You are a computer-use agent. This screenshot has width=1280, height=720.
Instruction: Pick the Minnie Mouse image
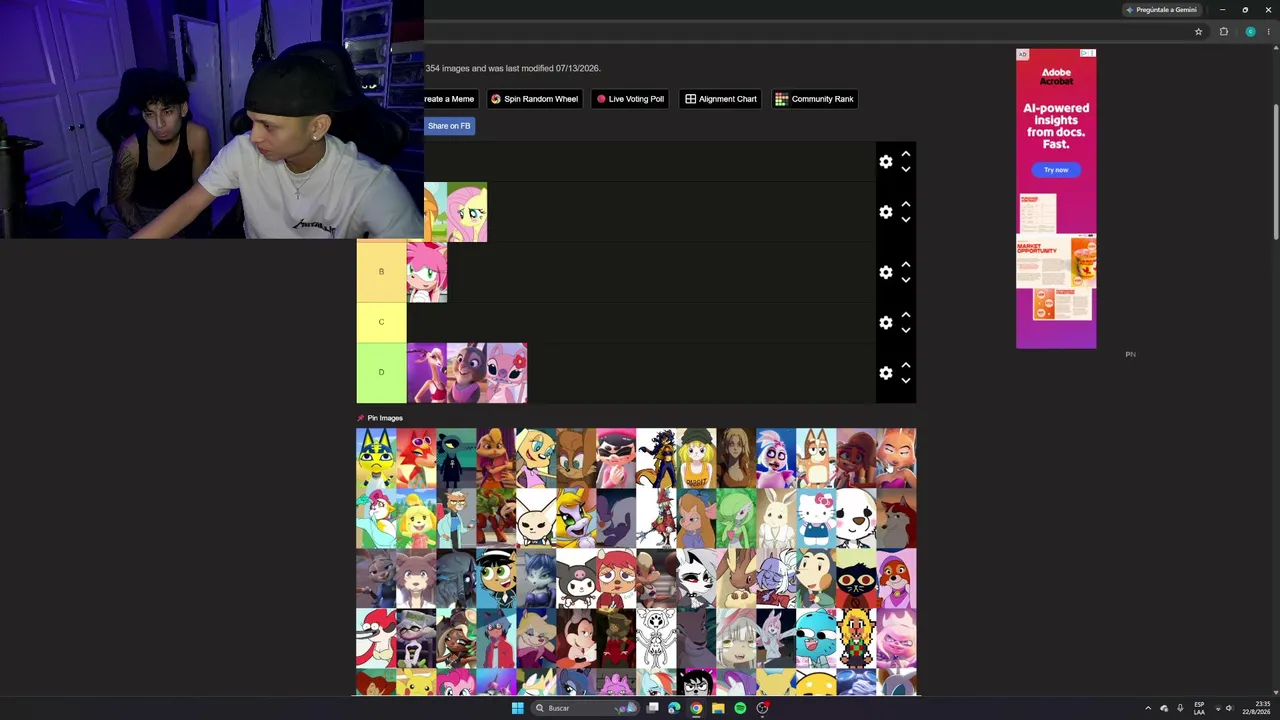coord(576,638)
